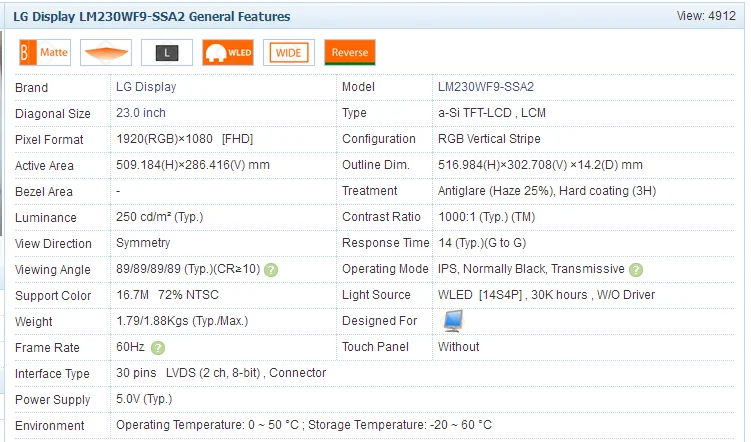Click the 'Touch Panel' row label
The image size is (751, 442).
point(375,347)
